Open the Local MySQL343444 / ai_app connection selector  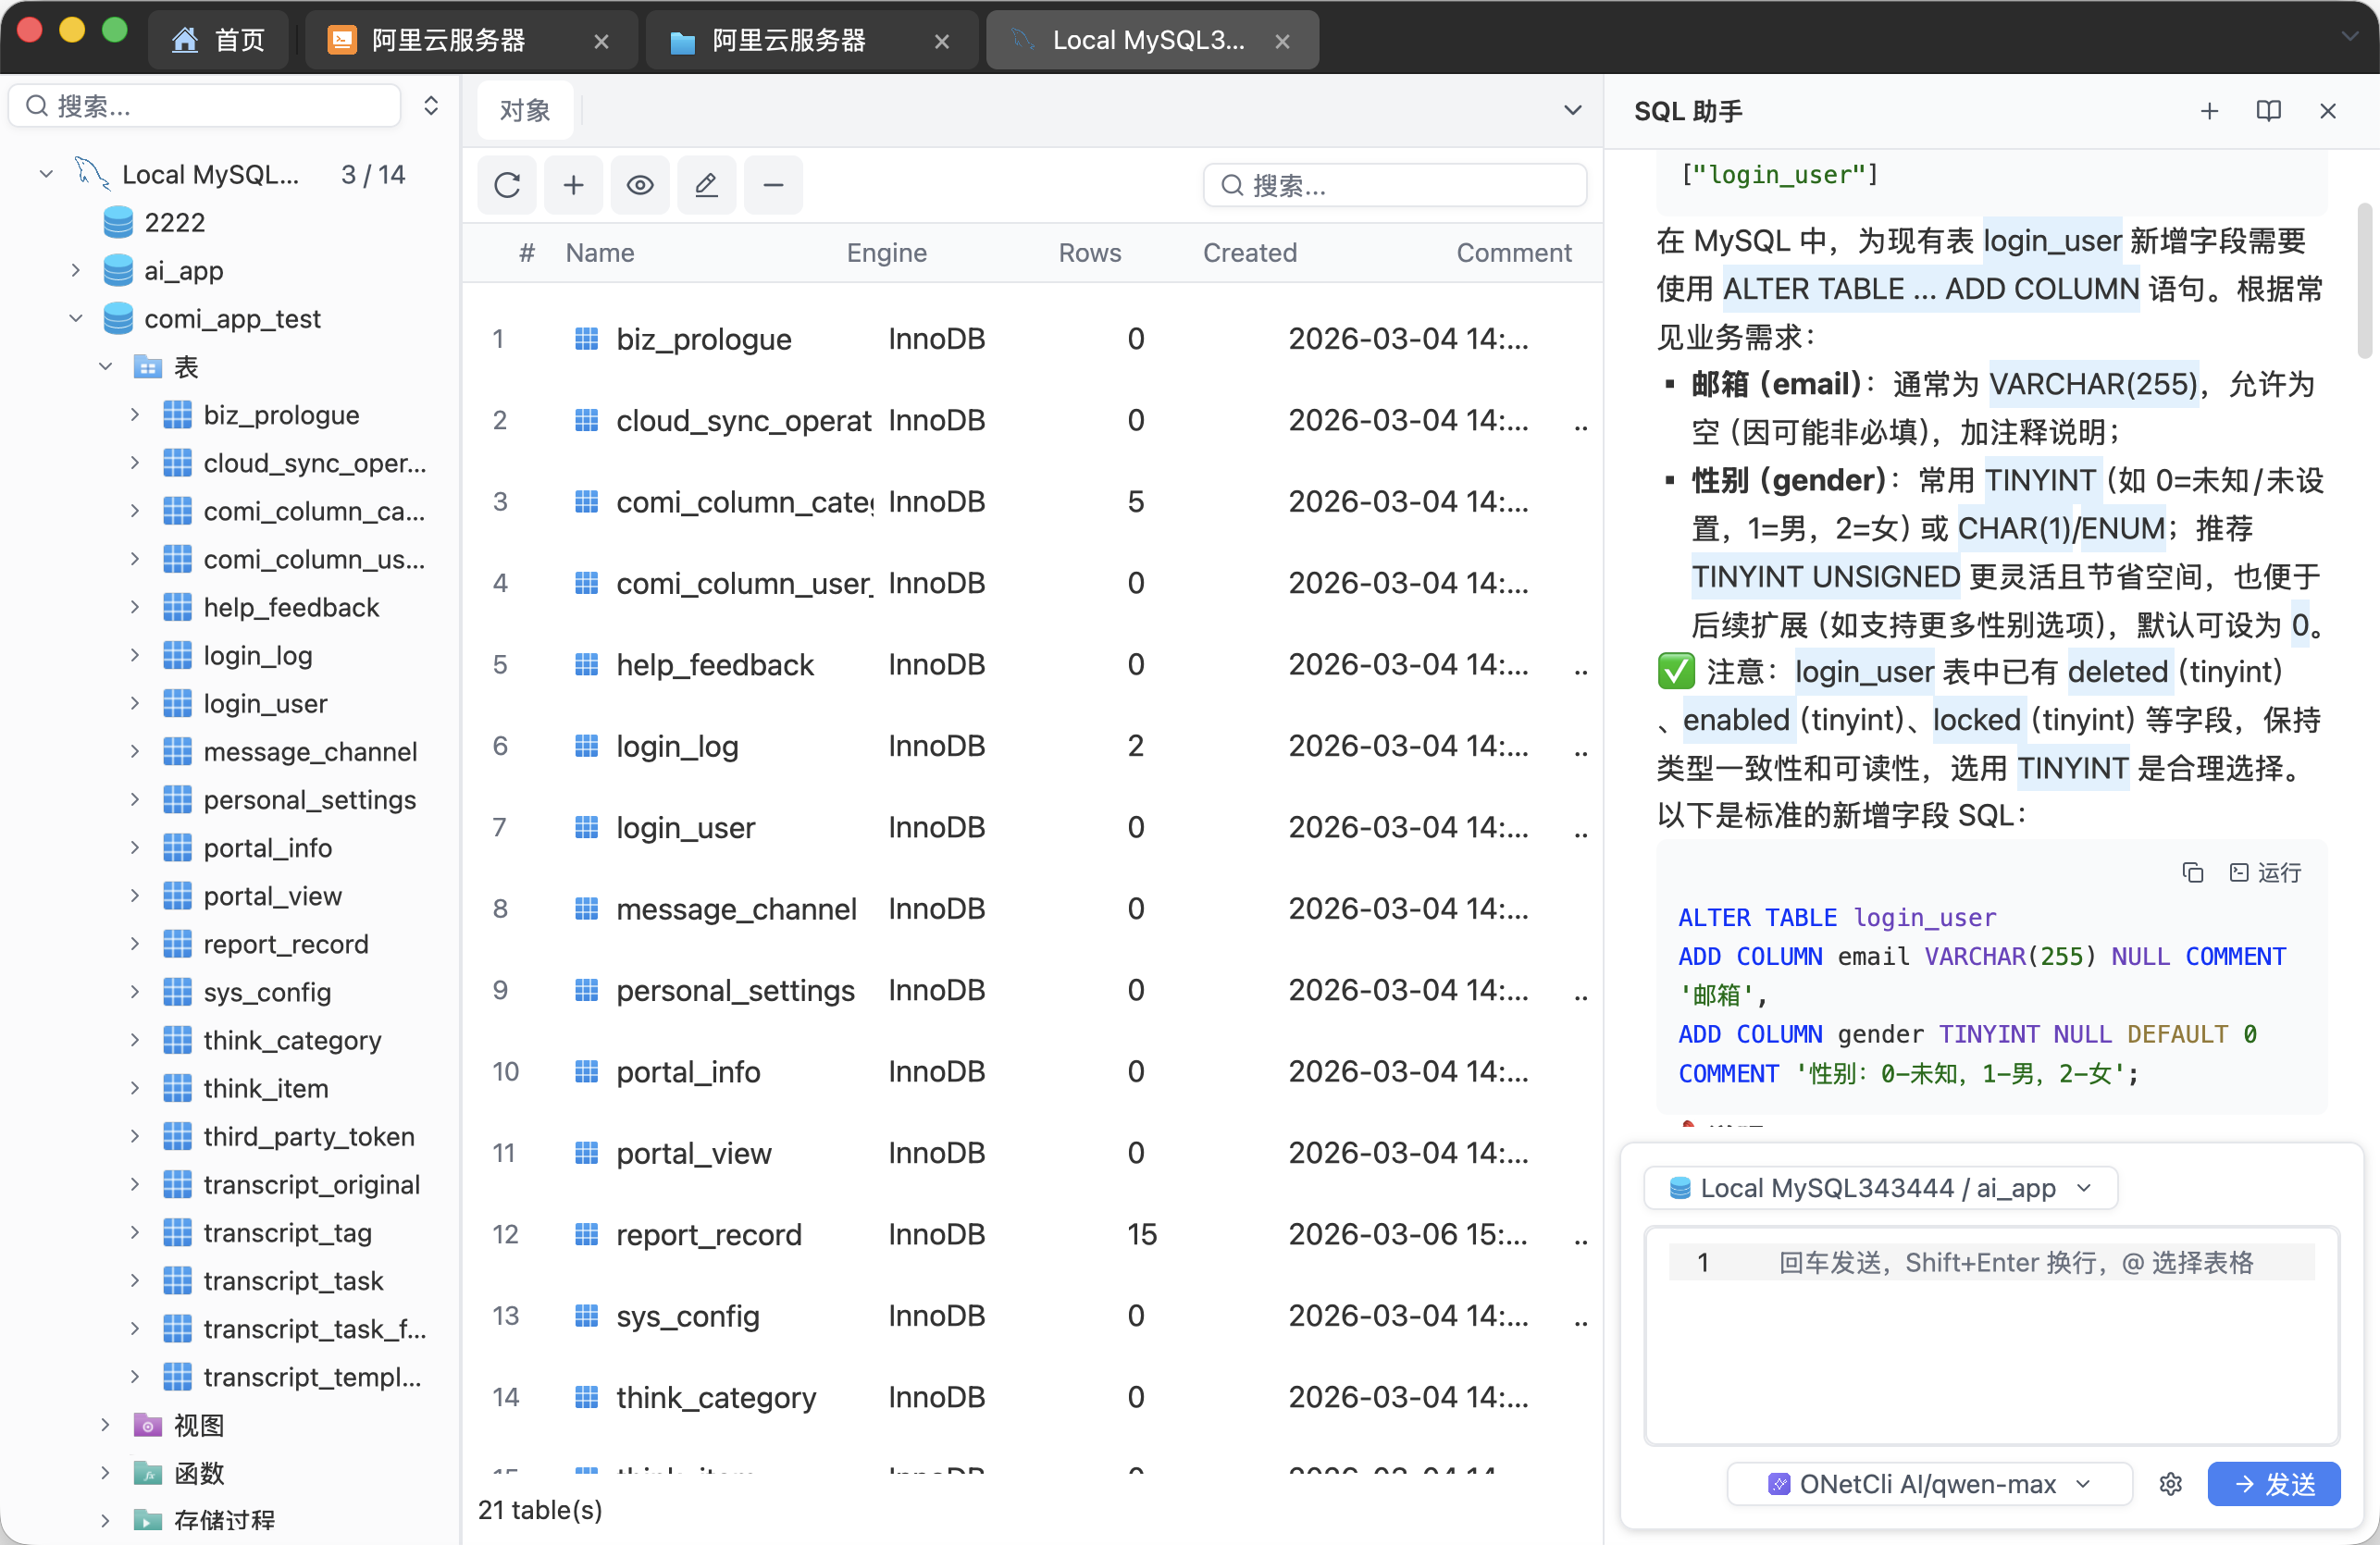1882,1188
